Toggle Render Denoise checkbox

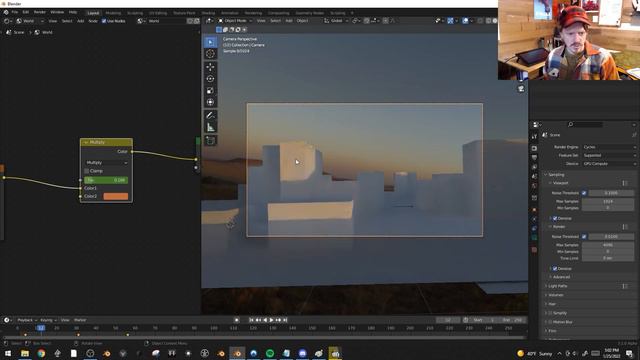[x=555, y=269]
